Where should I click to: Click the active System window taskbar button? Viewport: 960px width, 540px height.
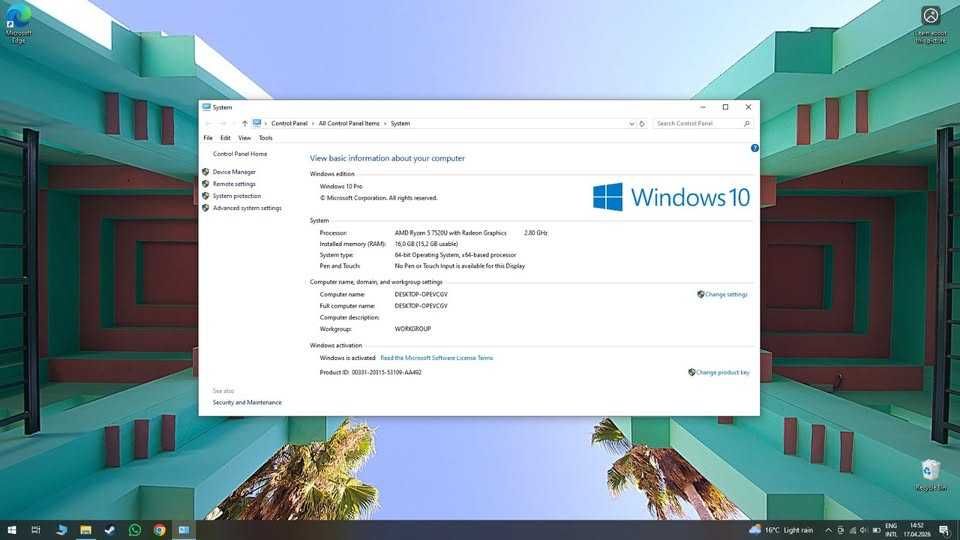click(x=184, y=530)
